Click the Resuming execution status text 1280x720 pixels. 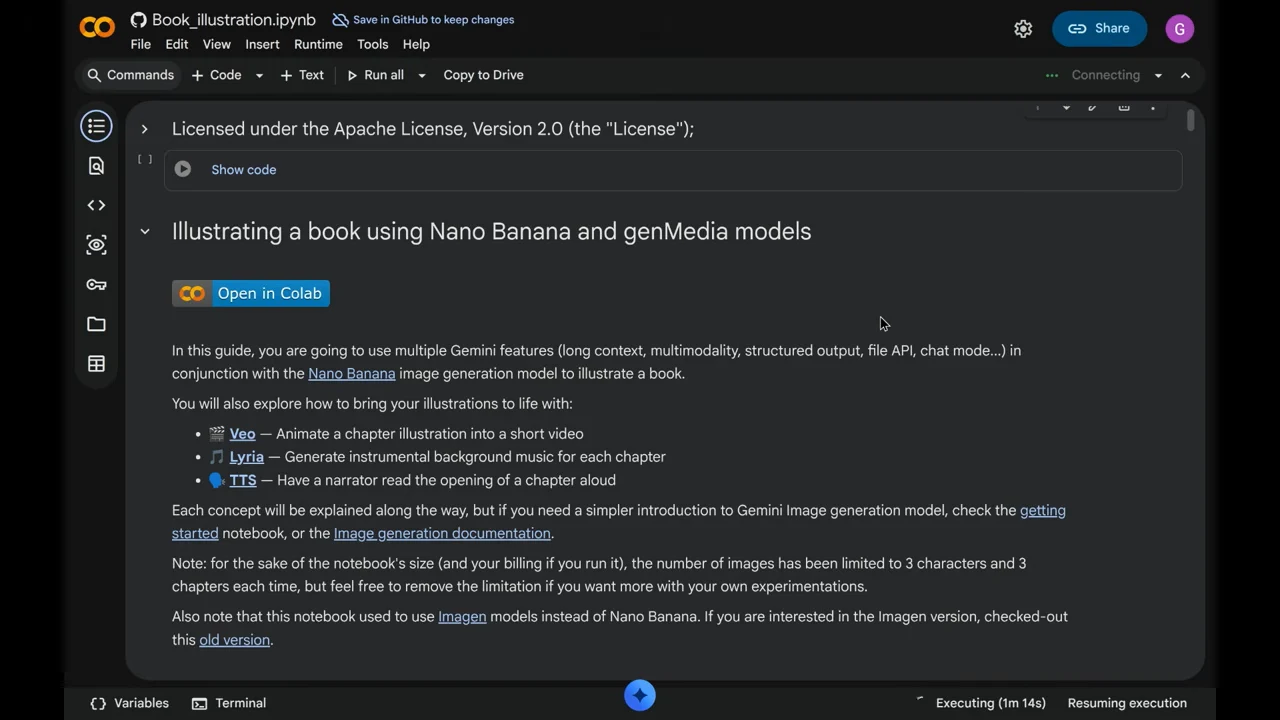coord(1127,703)
